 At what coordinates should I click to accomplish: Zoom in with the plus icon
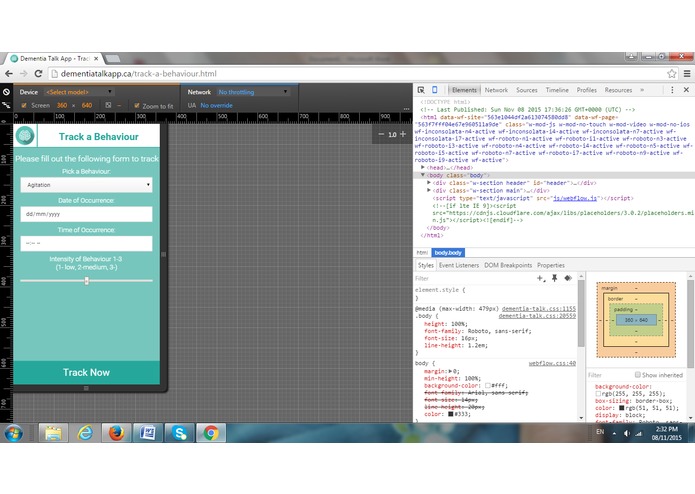[x=403, y=134]
